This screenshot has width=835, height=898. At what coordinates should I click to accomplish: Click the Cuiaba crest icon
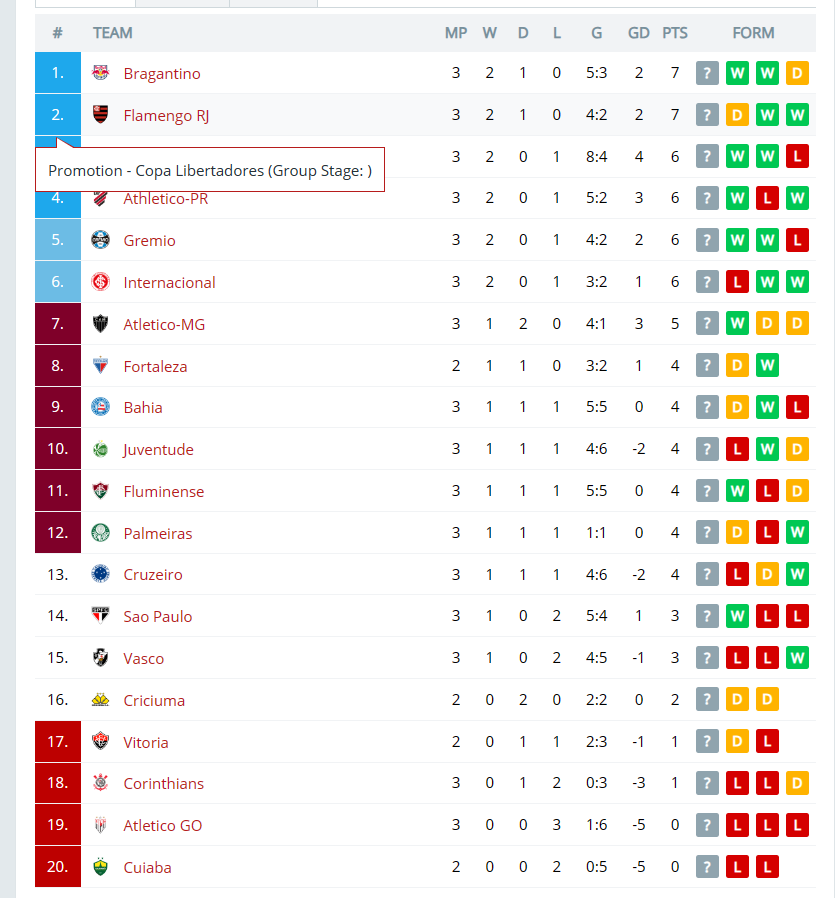coord(101,867)
